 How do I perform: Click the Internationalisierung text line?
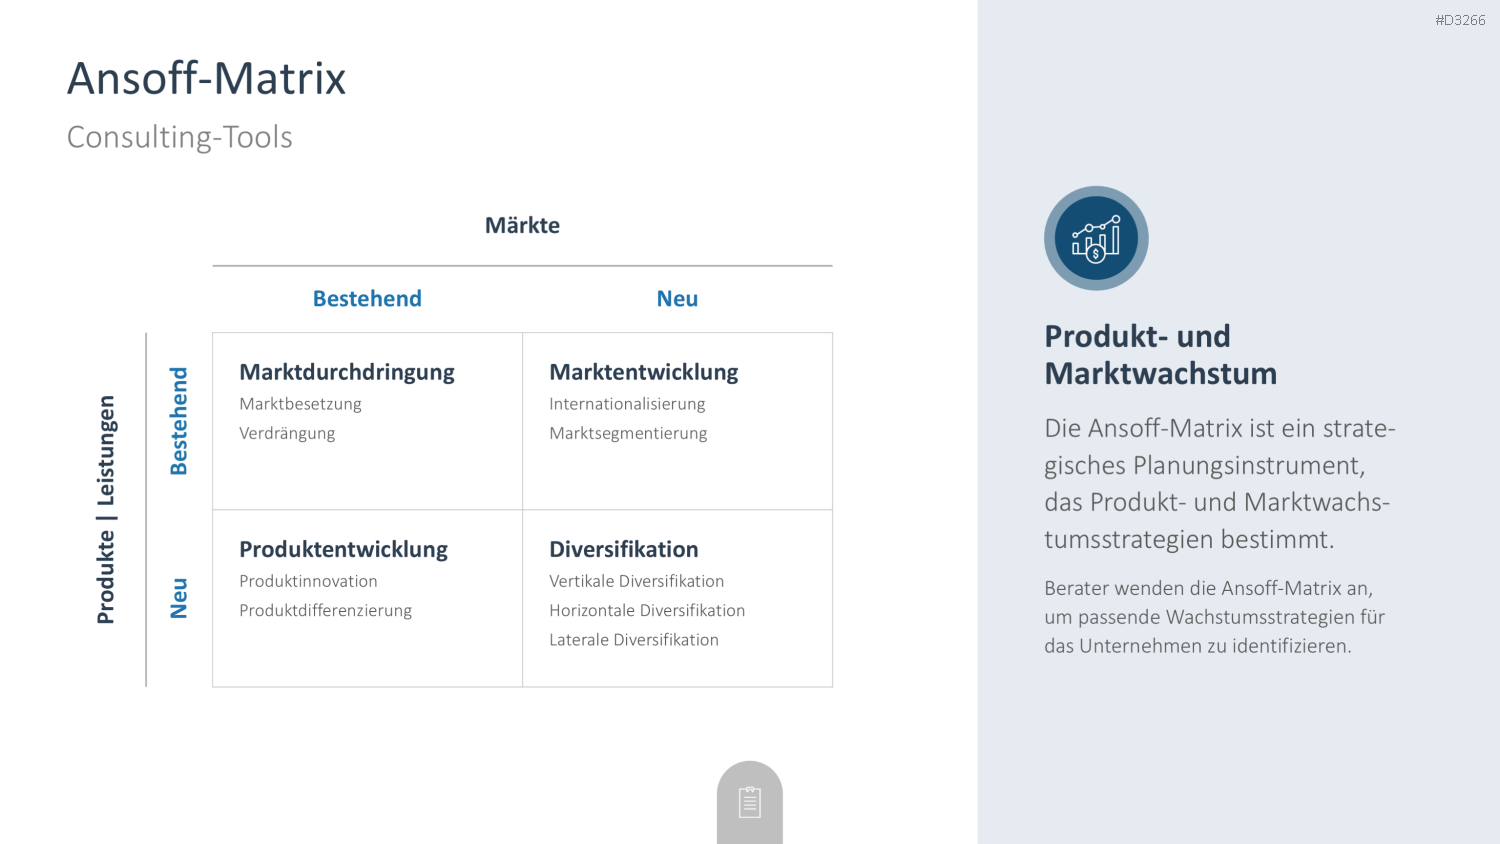pyautogui.click(x=627, y=404)
